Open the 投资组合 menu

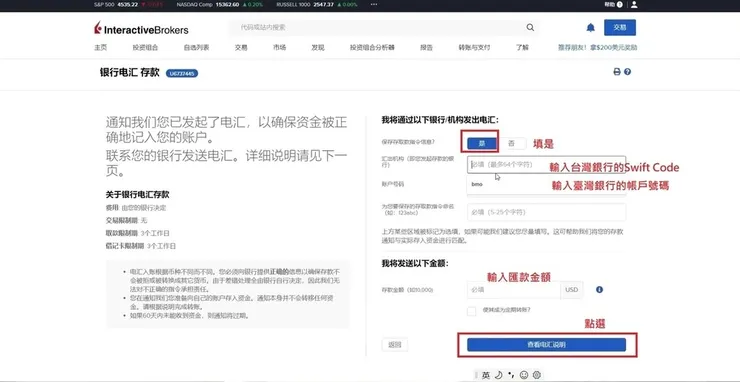[145, 48]
